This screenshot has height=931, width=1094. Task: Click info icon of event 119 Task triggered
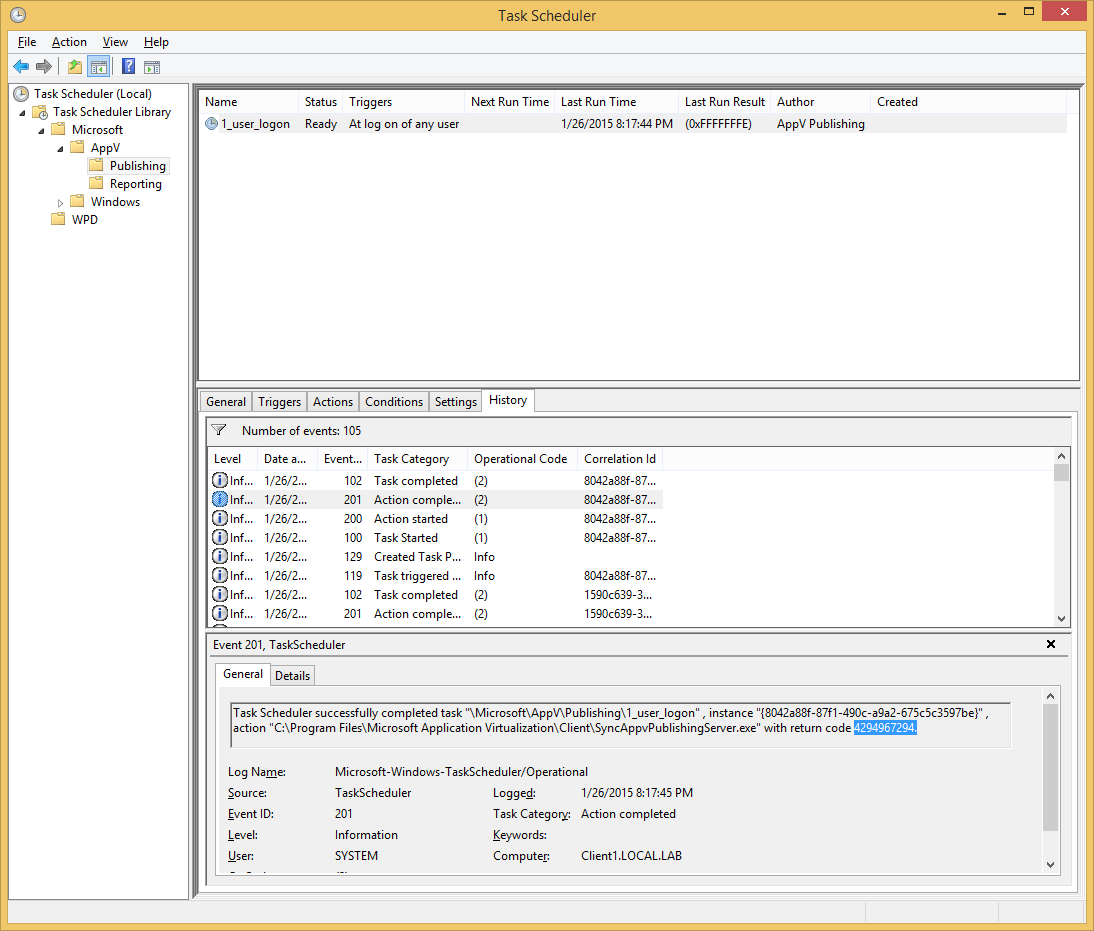220,575
